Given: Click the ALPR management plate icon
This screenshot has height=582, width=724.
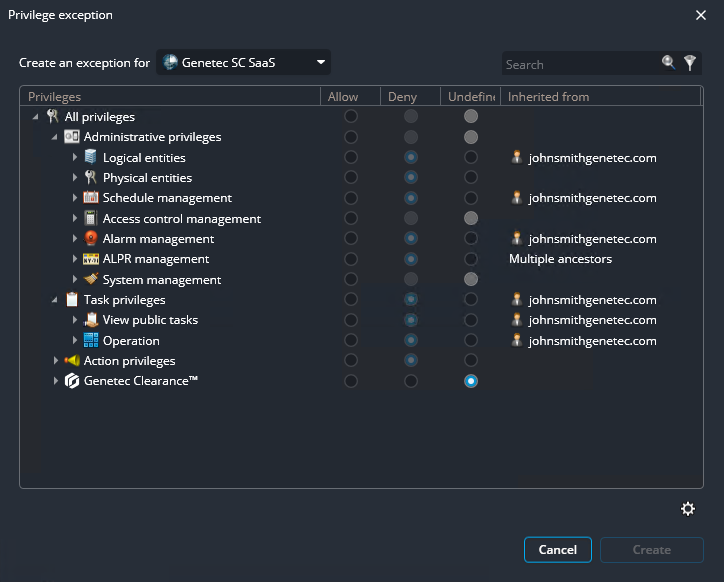Looking at the screenshot, I should (91, 259).
